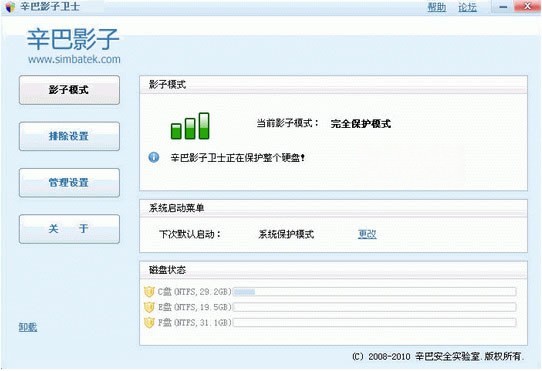Click the E盘 shield icon

[149, 307]
